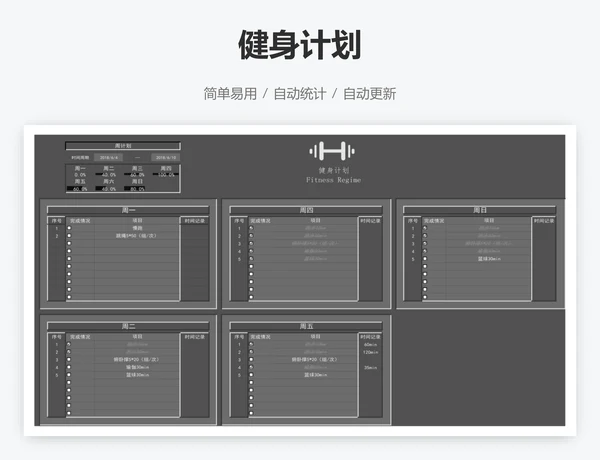Select the 周一 section header
The image size is (600, 460).
(x=126, y=210)
